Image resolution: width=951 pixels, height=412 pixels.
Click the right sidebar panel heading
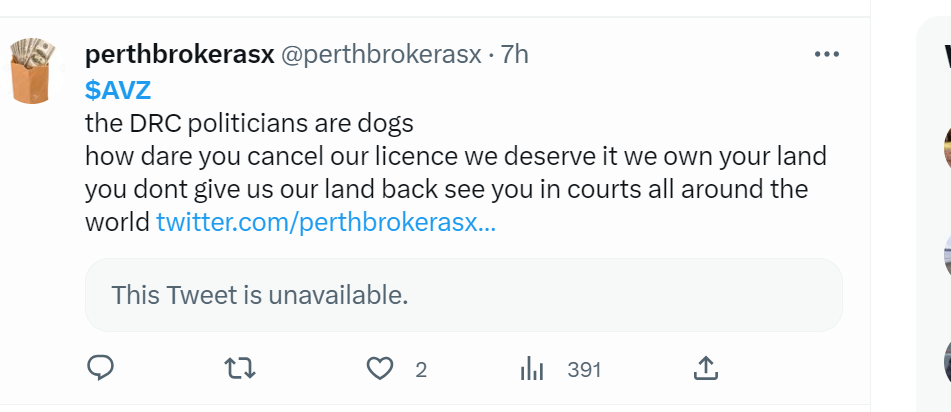pos(942,55)
